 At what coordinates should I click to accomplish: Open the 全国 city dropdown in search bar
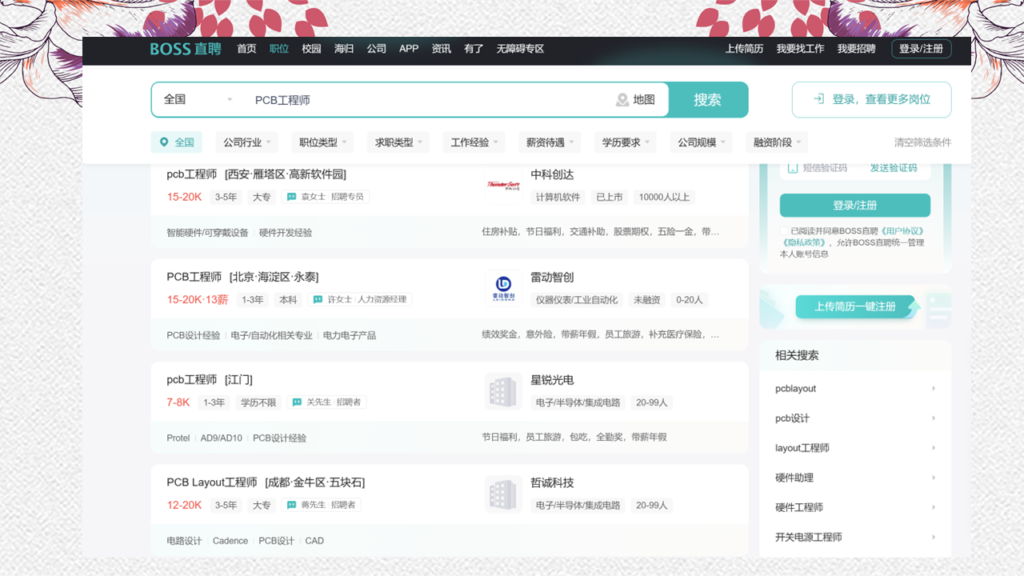click(198, 100)
